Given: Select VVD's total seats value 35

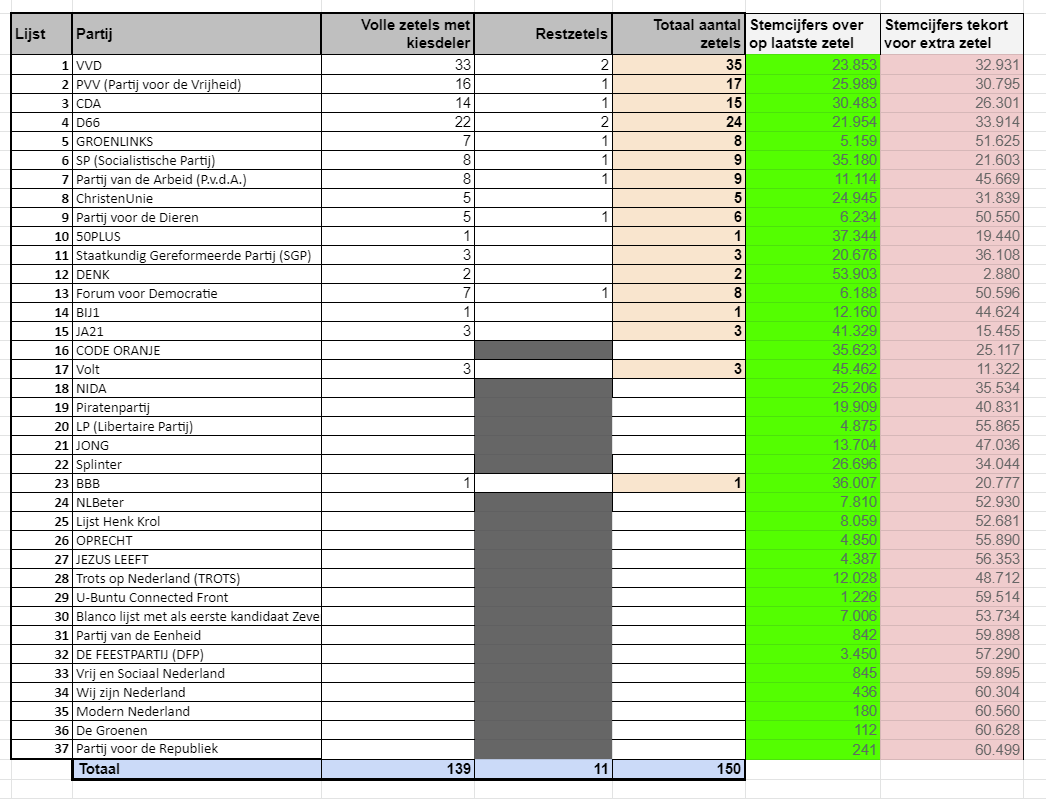Looking at the screenshot, I should coord(678,65).
